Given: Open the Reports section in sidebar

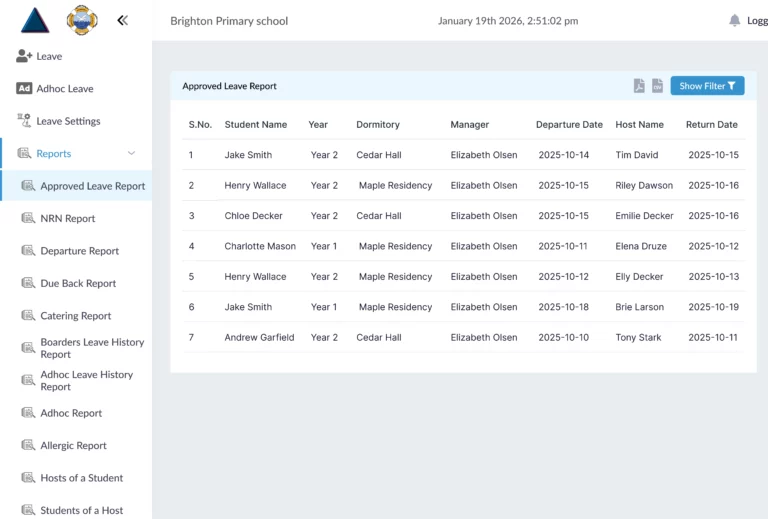Looking at the screenshot, I should coord(54,154).
